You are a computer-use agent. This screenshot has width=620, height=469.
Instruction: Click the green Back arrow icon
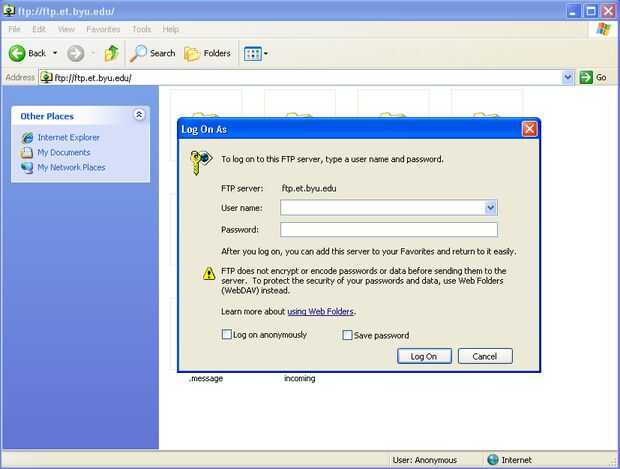(17, 53)
